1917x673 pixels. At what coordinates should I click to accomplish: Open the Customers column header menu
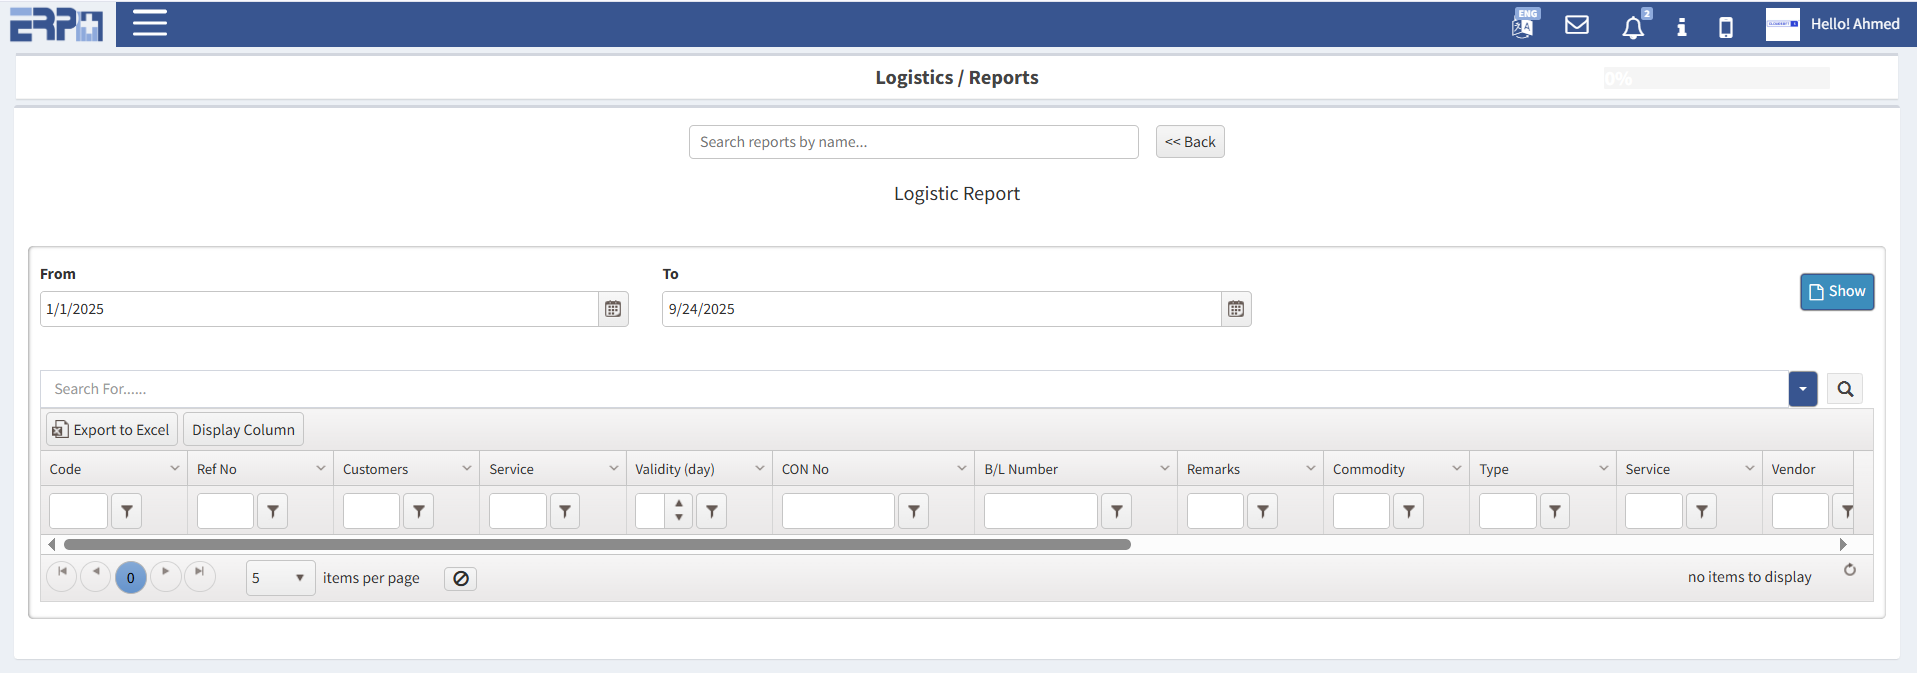[466, 468]
